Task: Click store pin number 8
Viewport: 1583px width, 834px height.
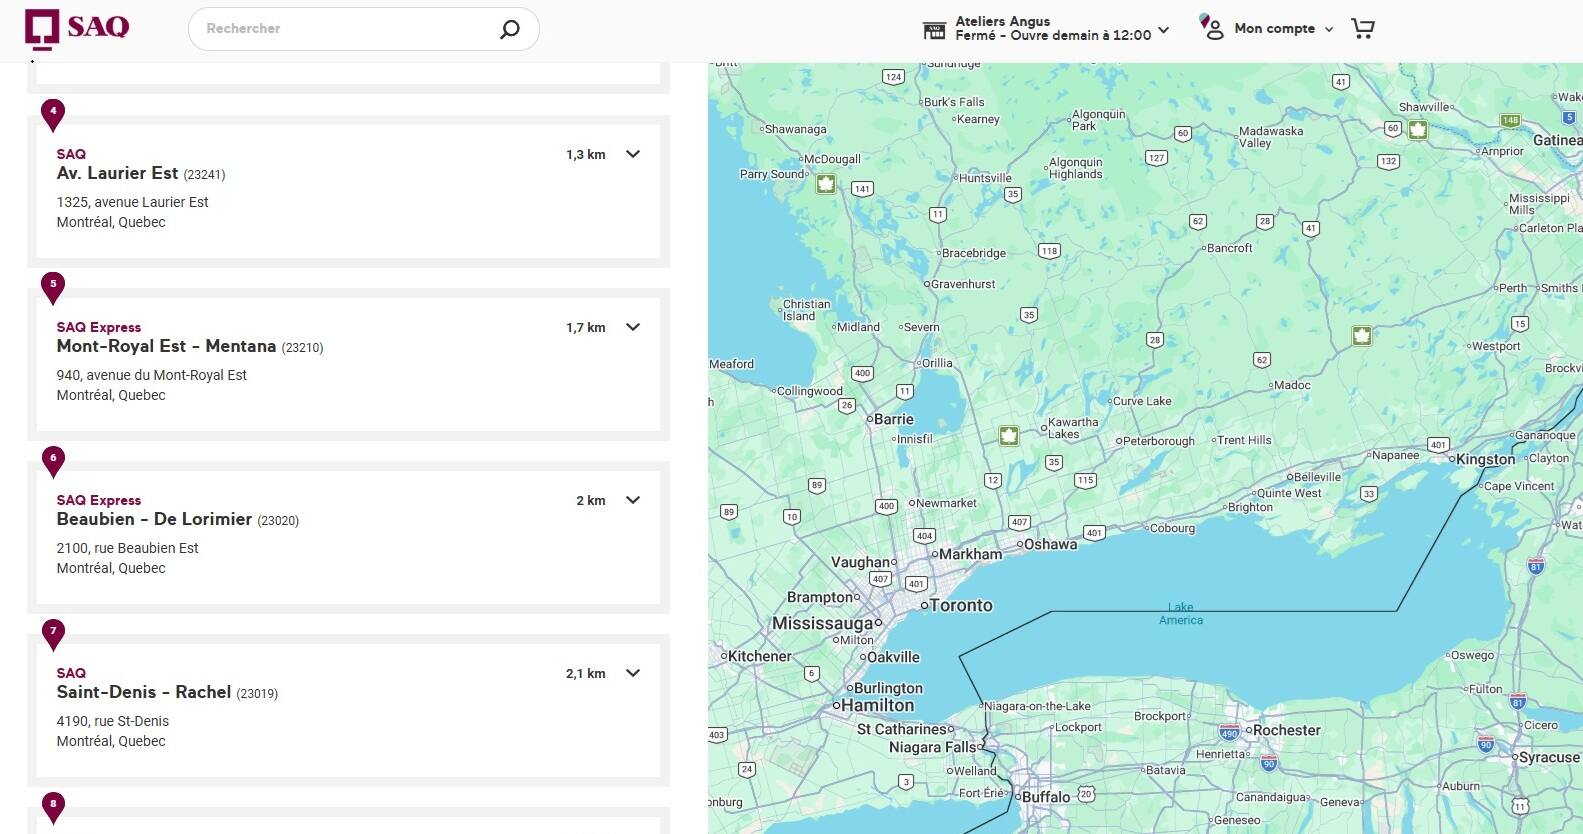Action: 53,806
